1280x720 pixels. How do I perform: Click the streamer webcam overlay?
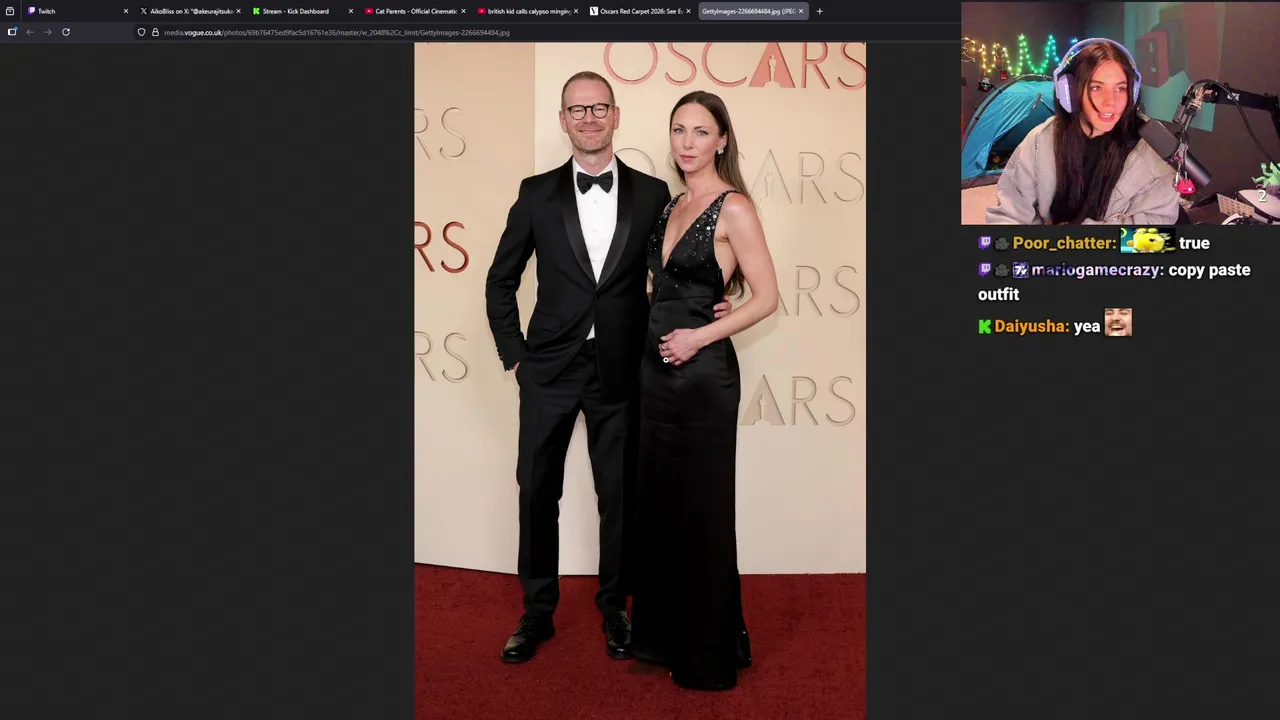[1120, 113]
